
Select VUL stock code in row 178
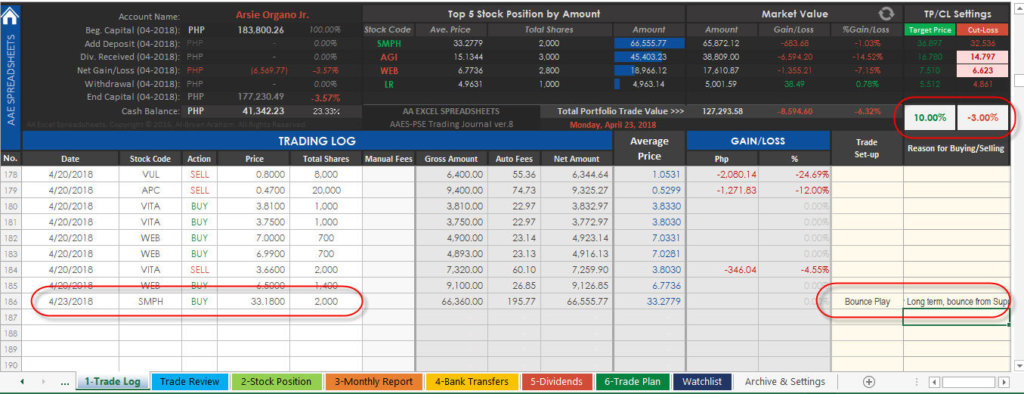click(x=150, y=174)
